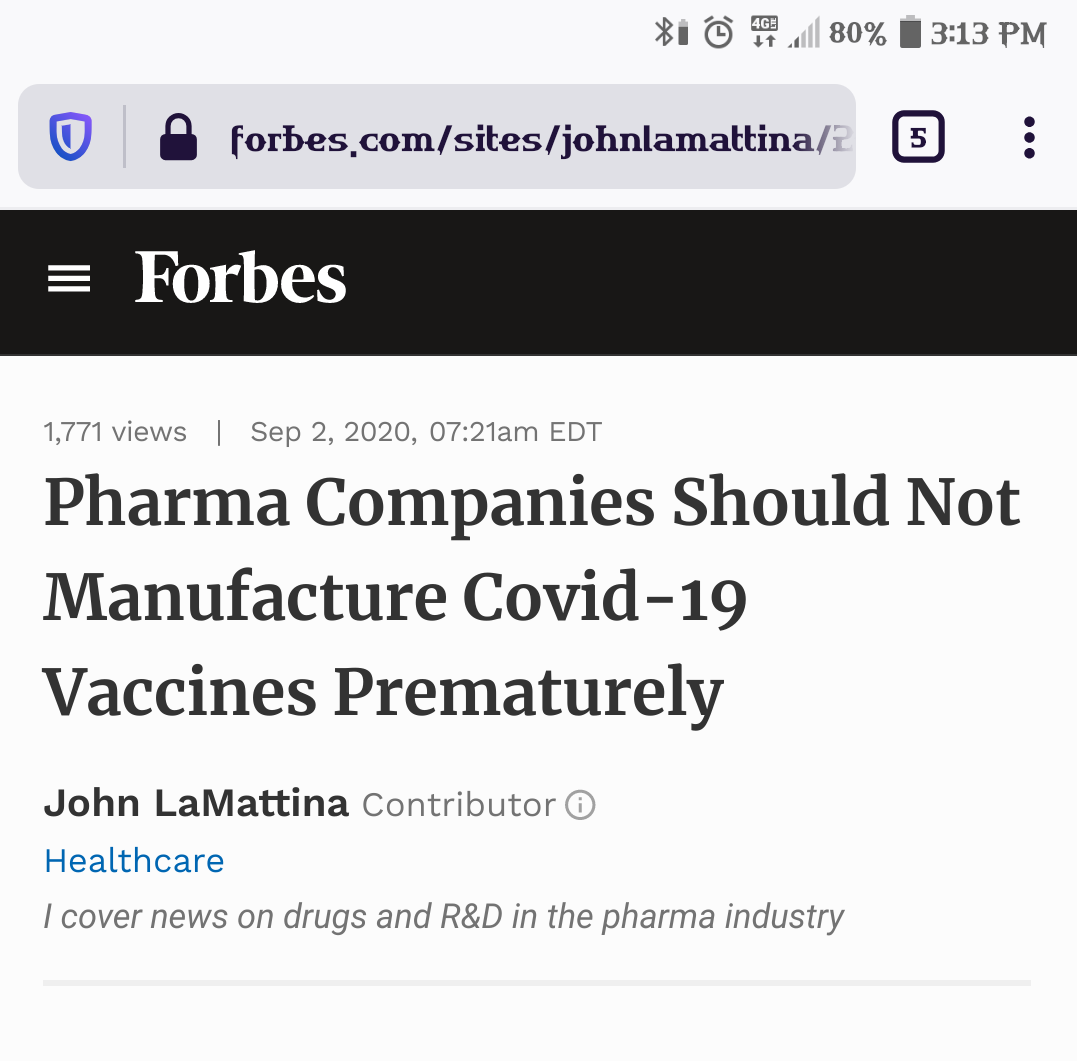Click the article headline about Covid-19 vaccines
This screenshot has height=1061, width=1077.
[530, 597]
